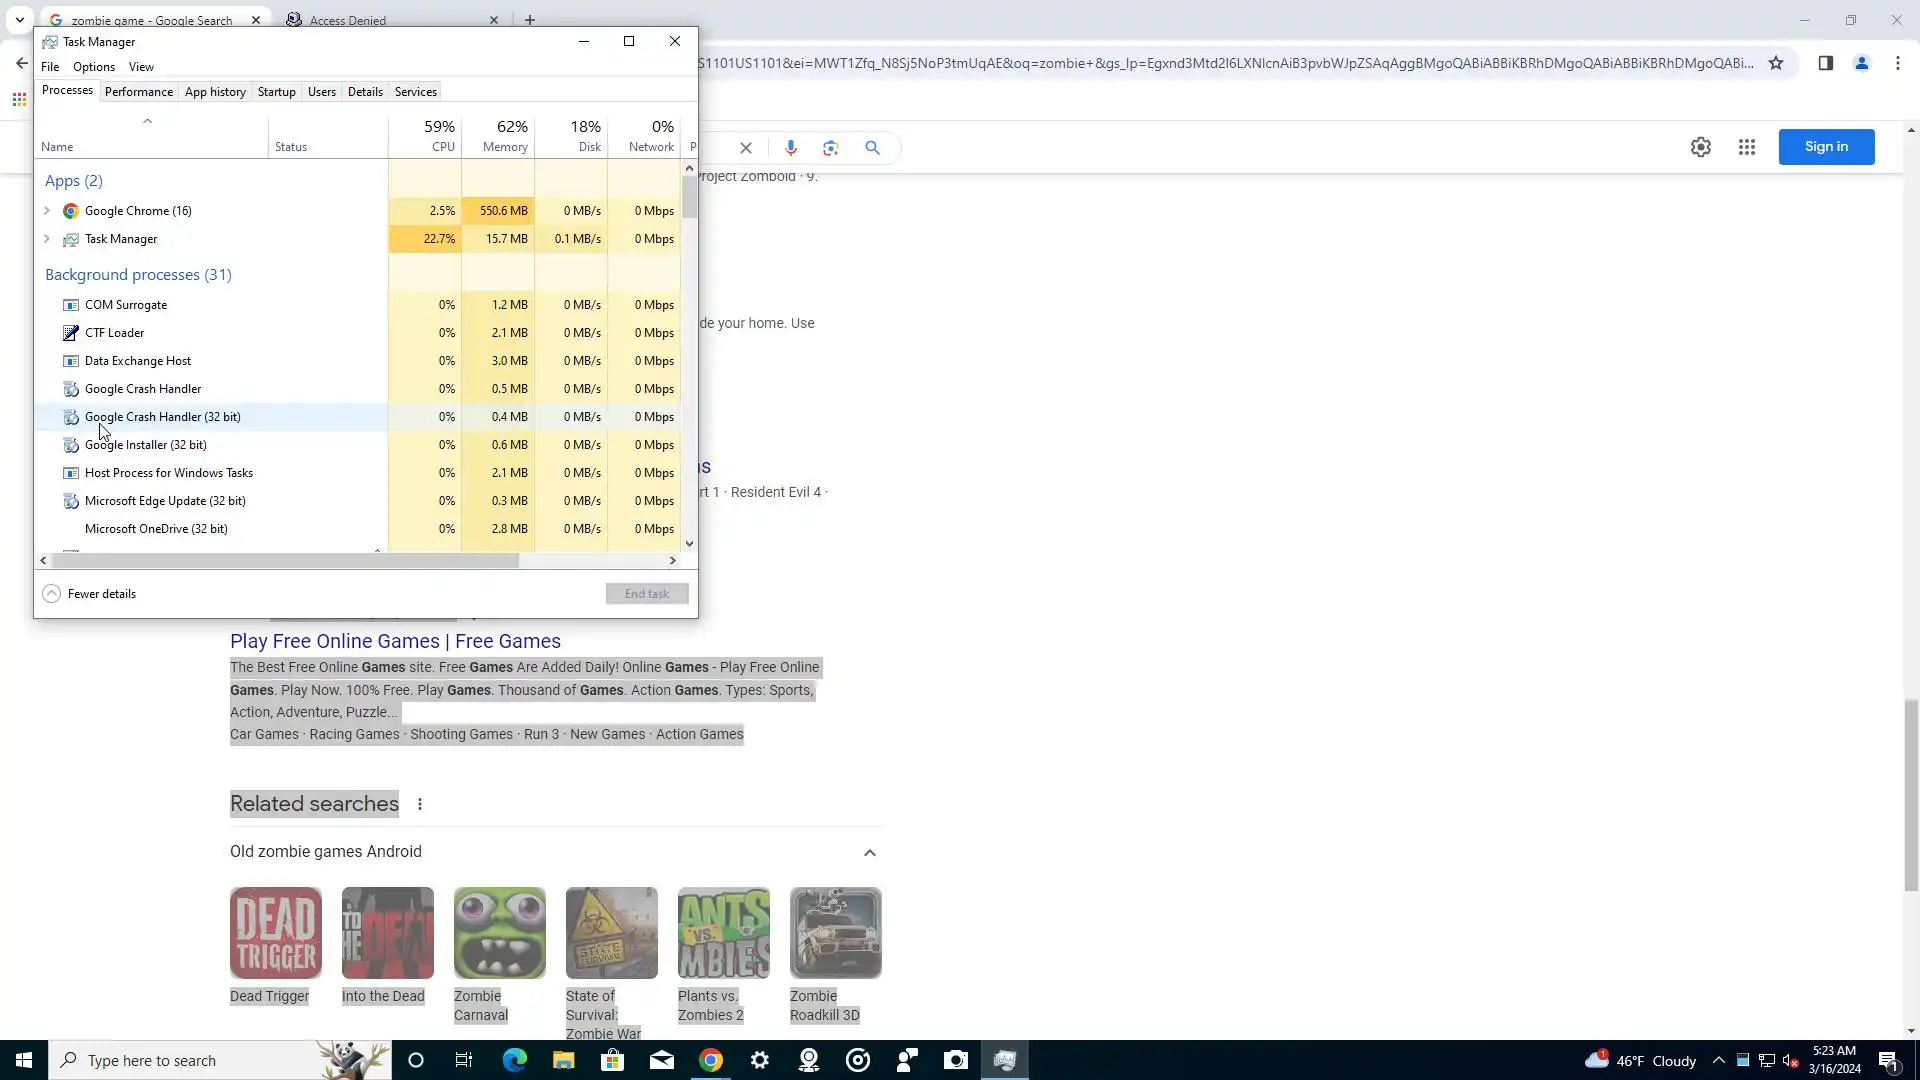Switch to the Performance tab

tap(139, 92)
